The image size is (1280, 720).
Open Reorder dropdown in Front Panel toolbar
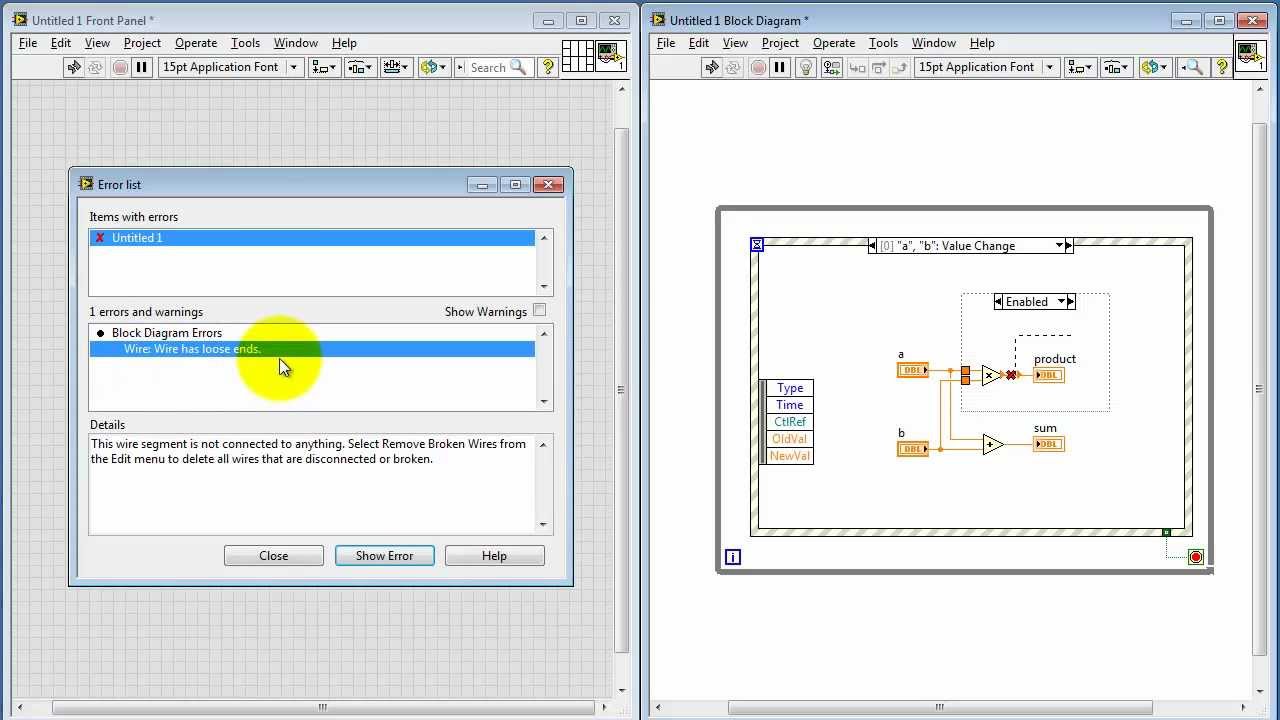pyautogui.click(x=433, y=67)
